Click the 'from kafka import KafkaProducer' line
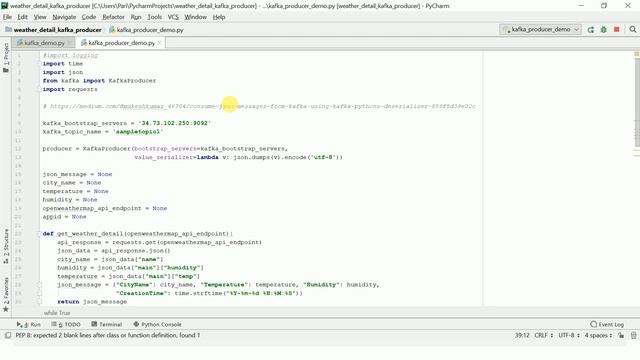Viewport: 640px width, 360px height. (99, 81)
